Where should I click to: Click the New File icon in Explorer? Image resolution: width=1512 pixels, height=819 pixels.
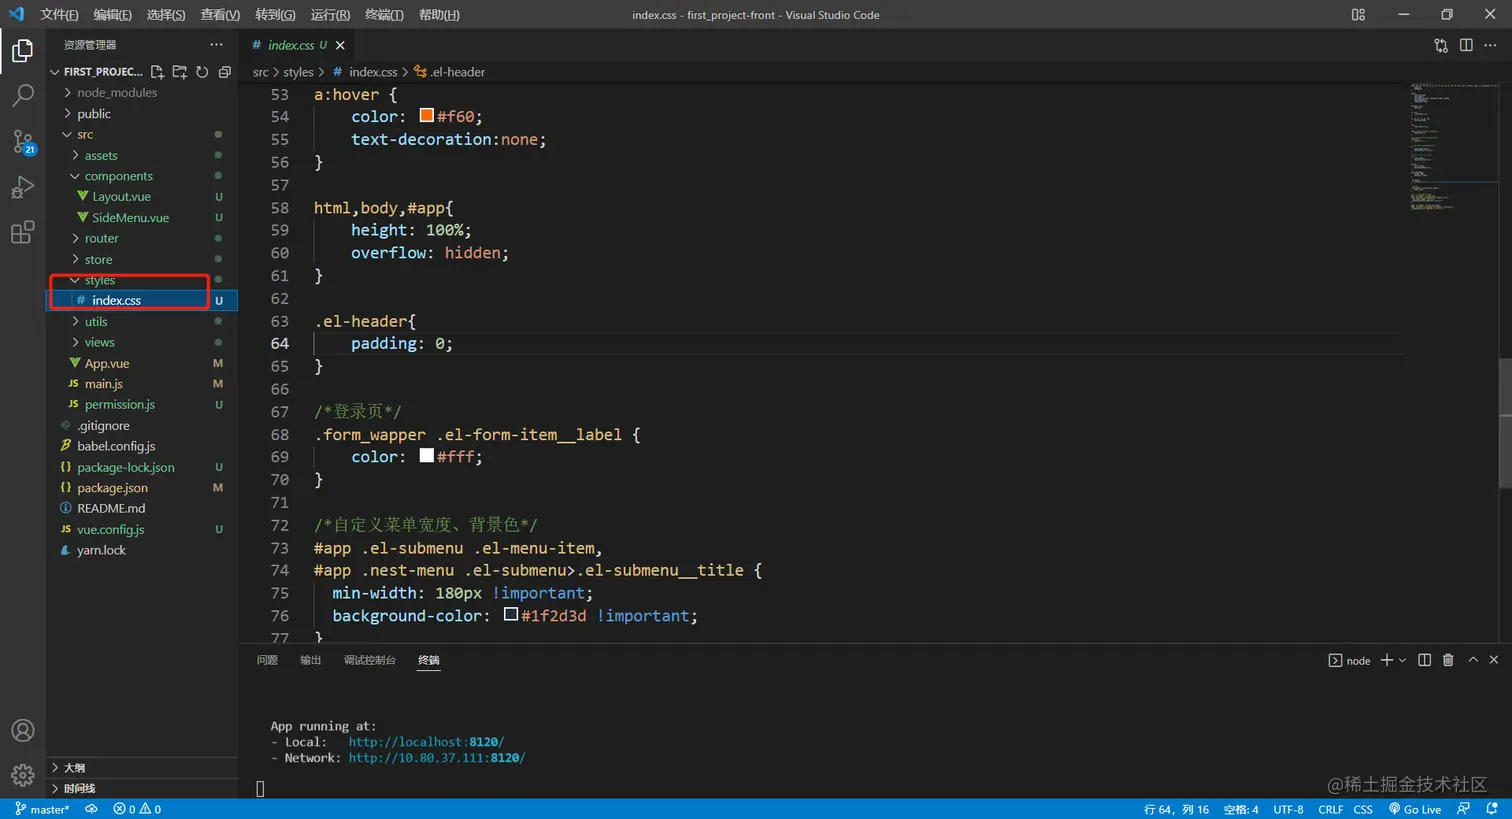click(157, 72)
